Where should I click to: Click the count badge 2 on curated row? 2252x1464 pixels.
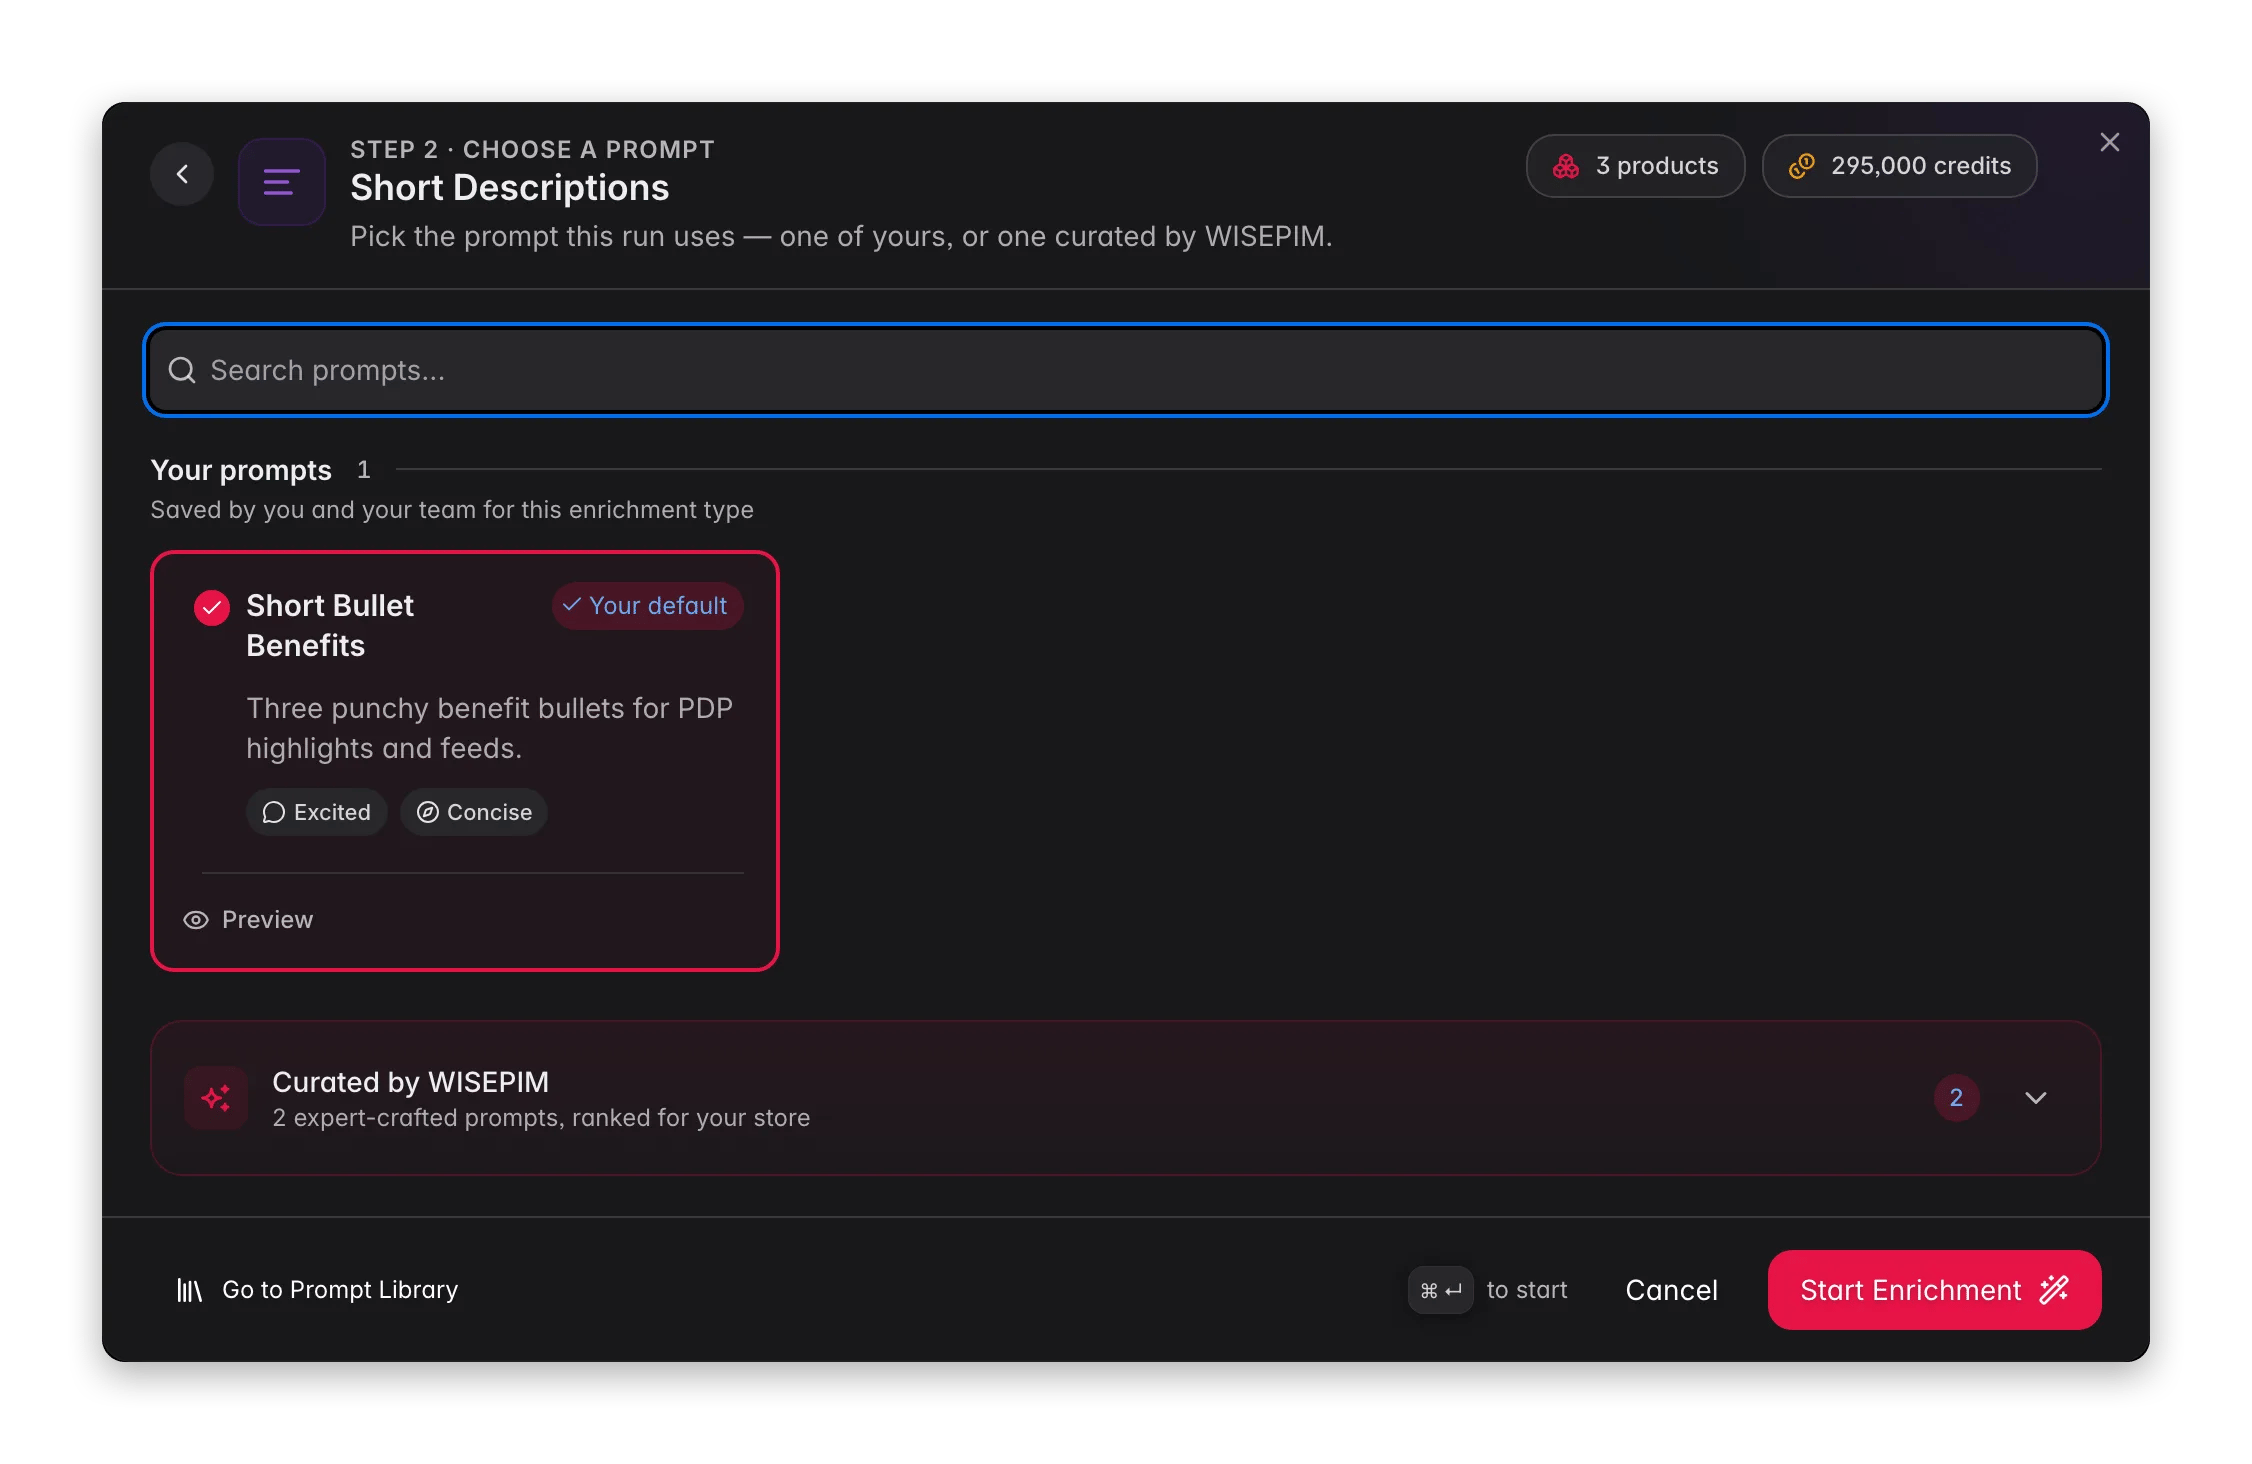1956,1098
